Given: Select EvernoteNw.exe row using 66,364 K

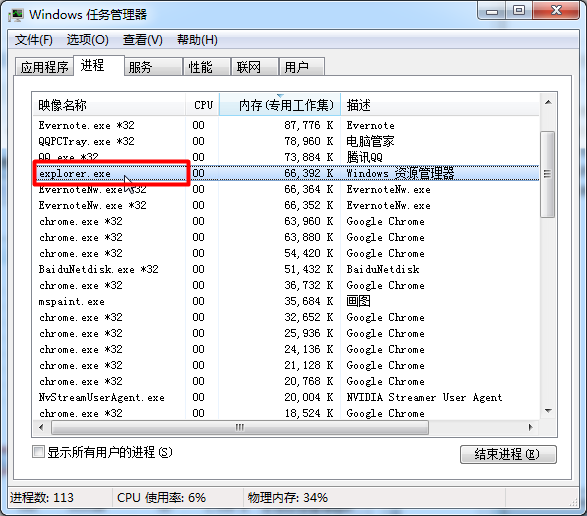Looking at the screenshot, I should pyautogui.click(x=286, y=189).
